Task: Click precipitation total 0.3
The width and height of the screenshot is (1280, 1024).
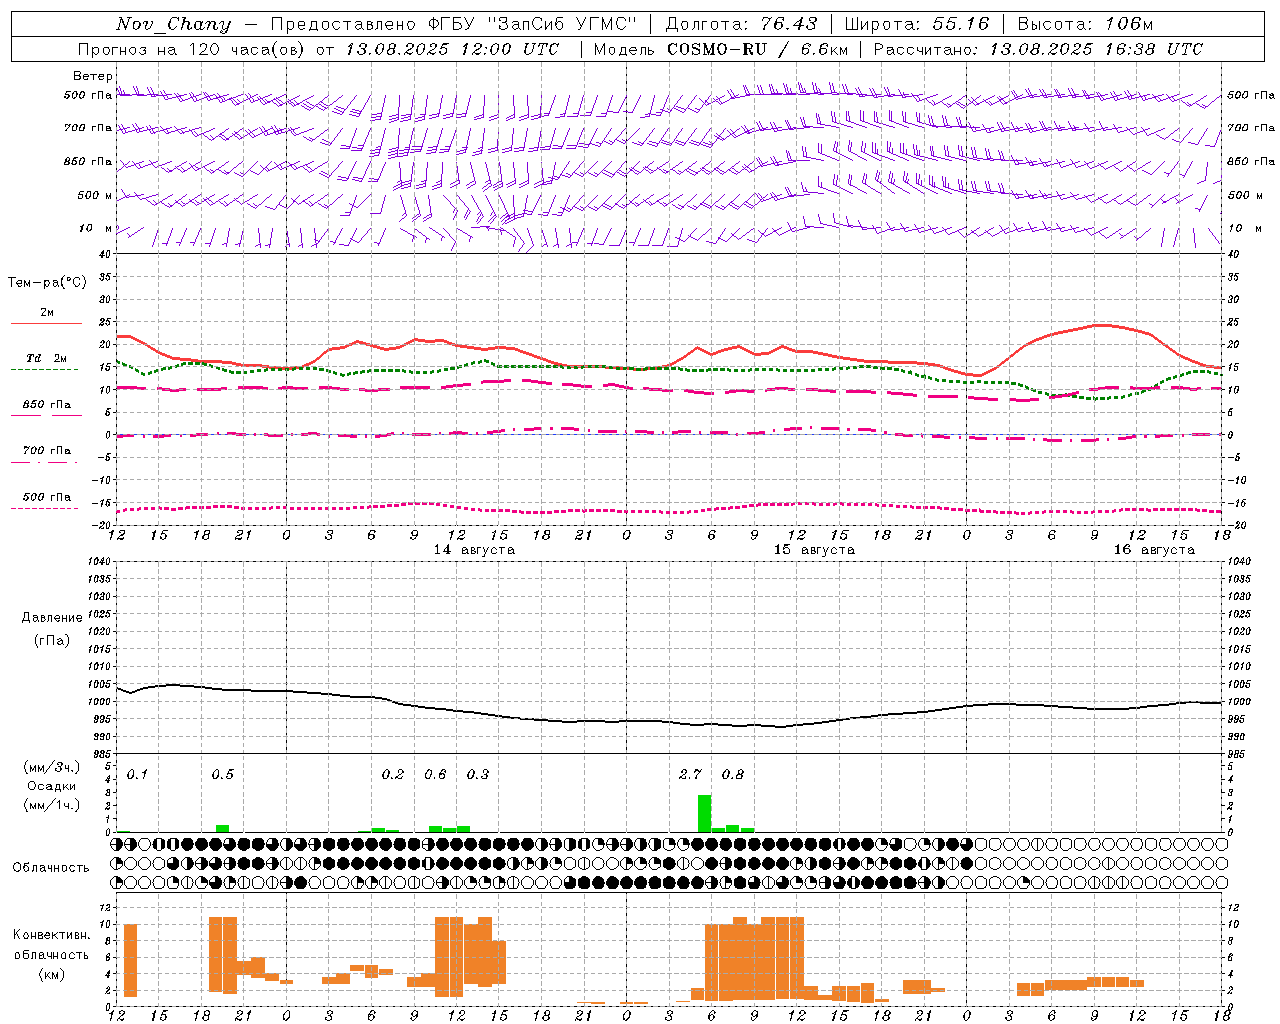Action: tap(478, 775)
